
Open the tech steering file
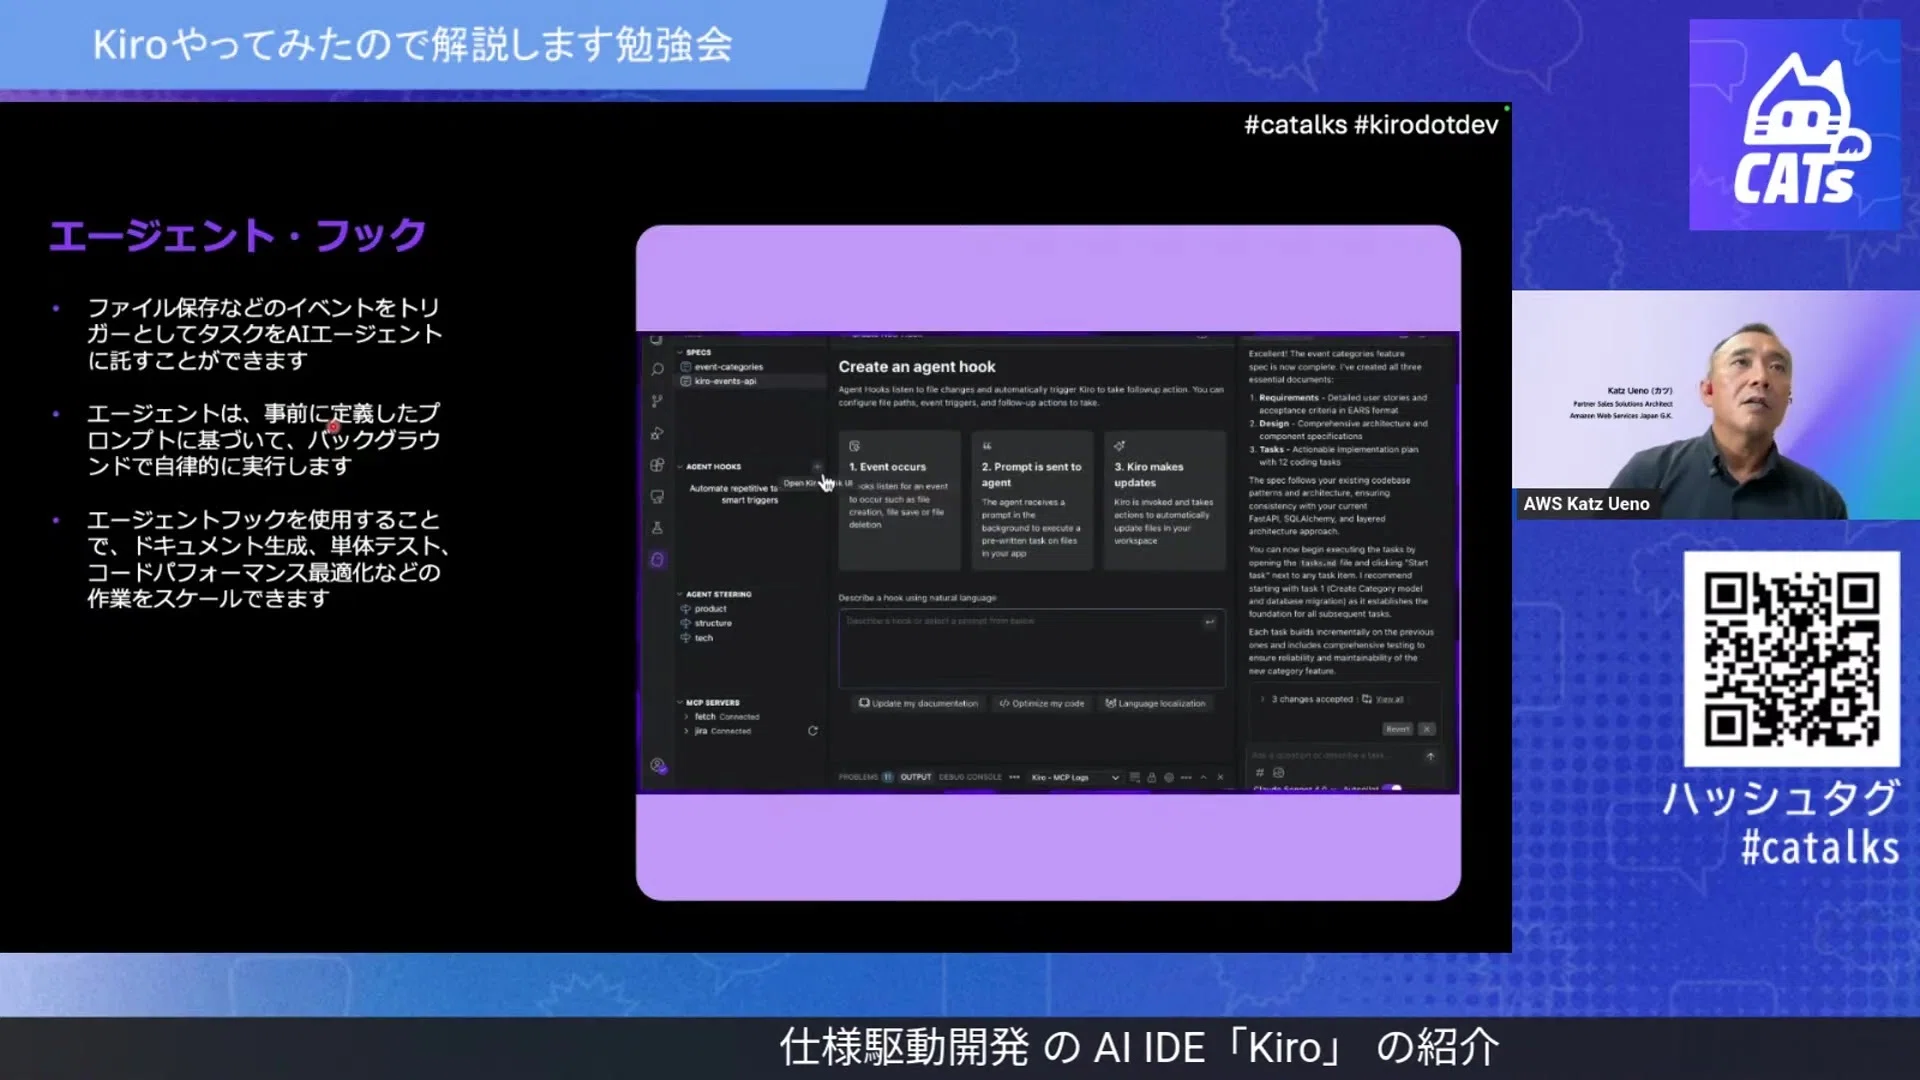(x=704, y=638)
